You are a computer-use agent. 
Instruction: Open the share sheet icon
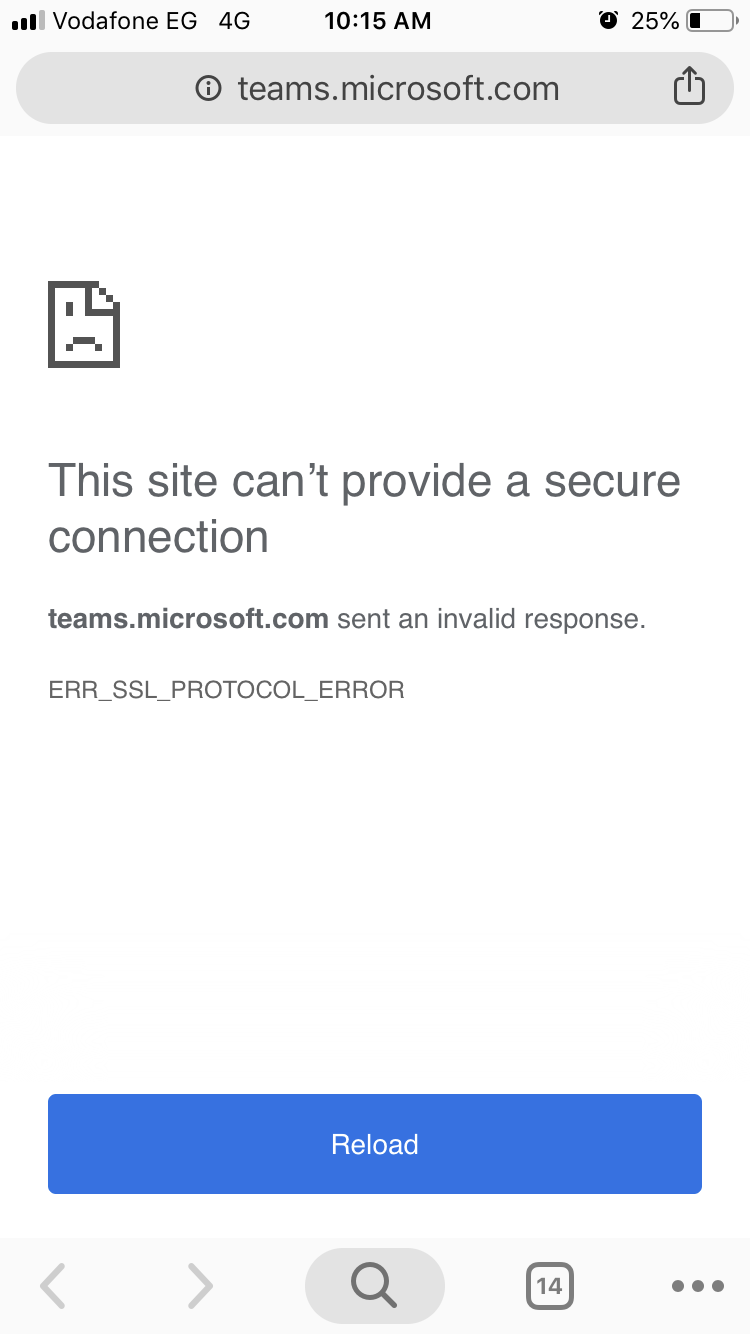coord(689,86)
